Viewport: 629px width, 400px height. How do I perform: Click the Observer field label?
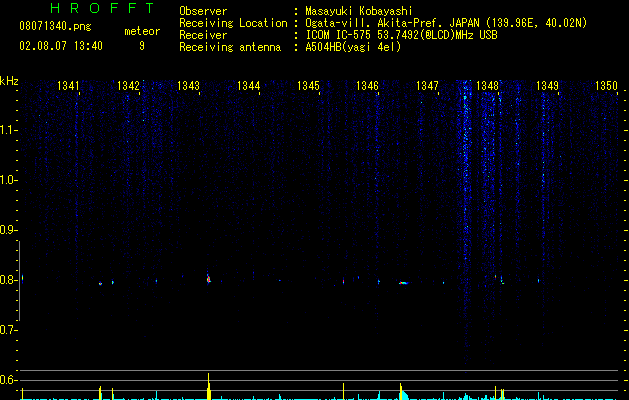click(203, 11)
